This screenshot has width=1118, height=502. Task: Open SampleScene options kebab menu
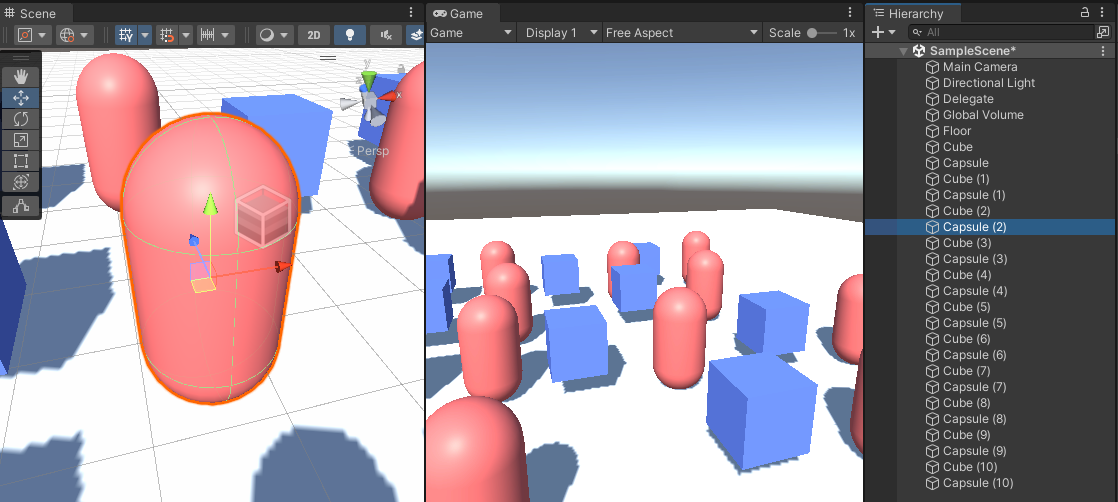[x=1104, y=51]
